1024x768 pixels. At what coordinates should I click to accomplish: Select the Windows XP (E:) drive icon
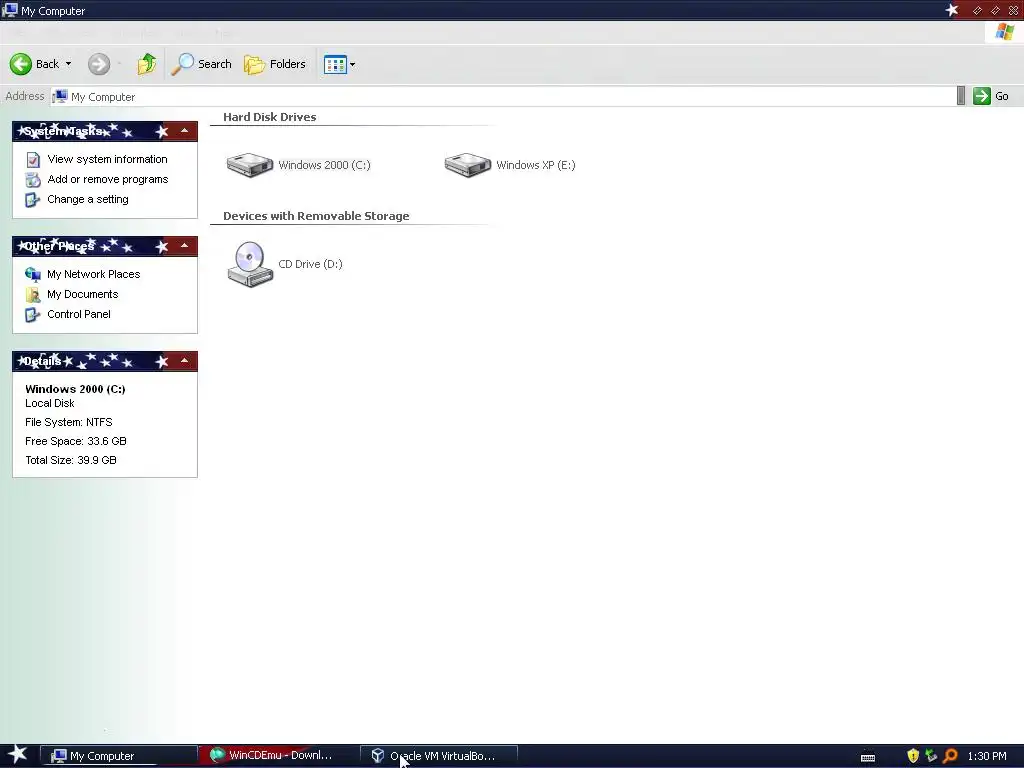pyautogui.click(x=468, y=165)
